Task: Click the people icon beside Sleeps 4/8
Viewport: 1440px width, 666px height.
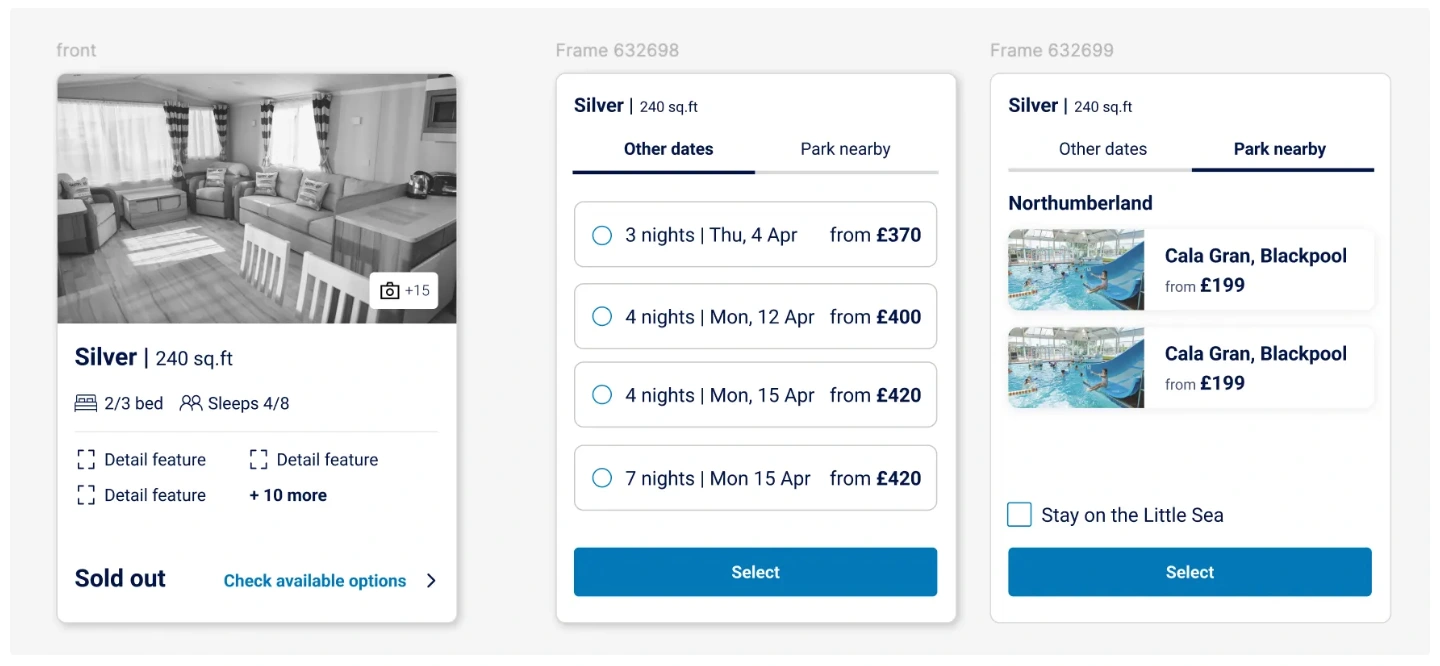Action: click(190, 403)
